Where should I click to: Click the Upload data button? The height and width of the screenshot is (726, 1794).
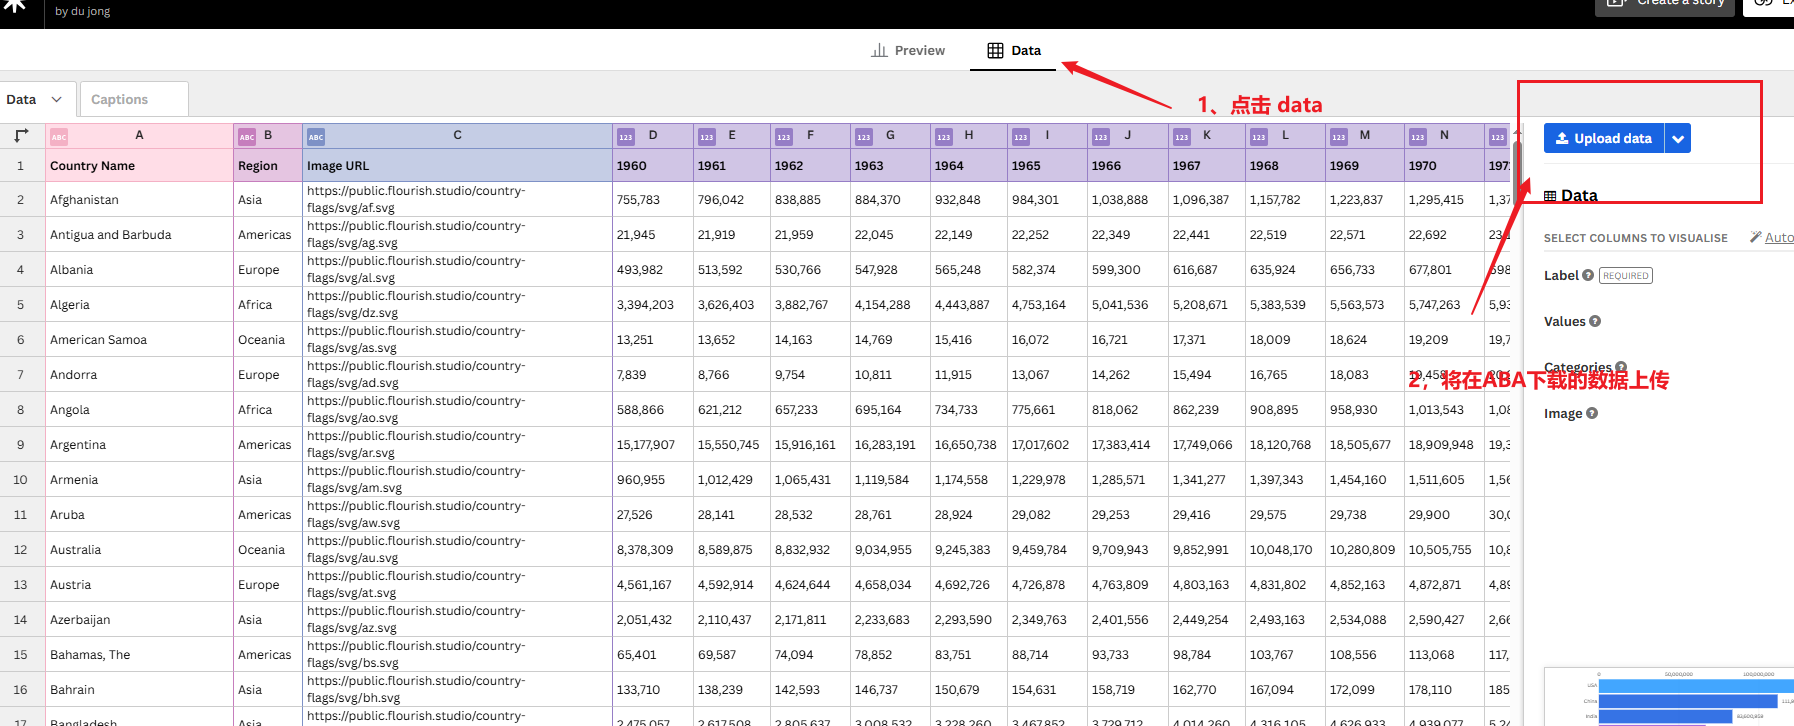[x=1604, y=139]
